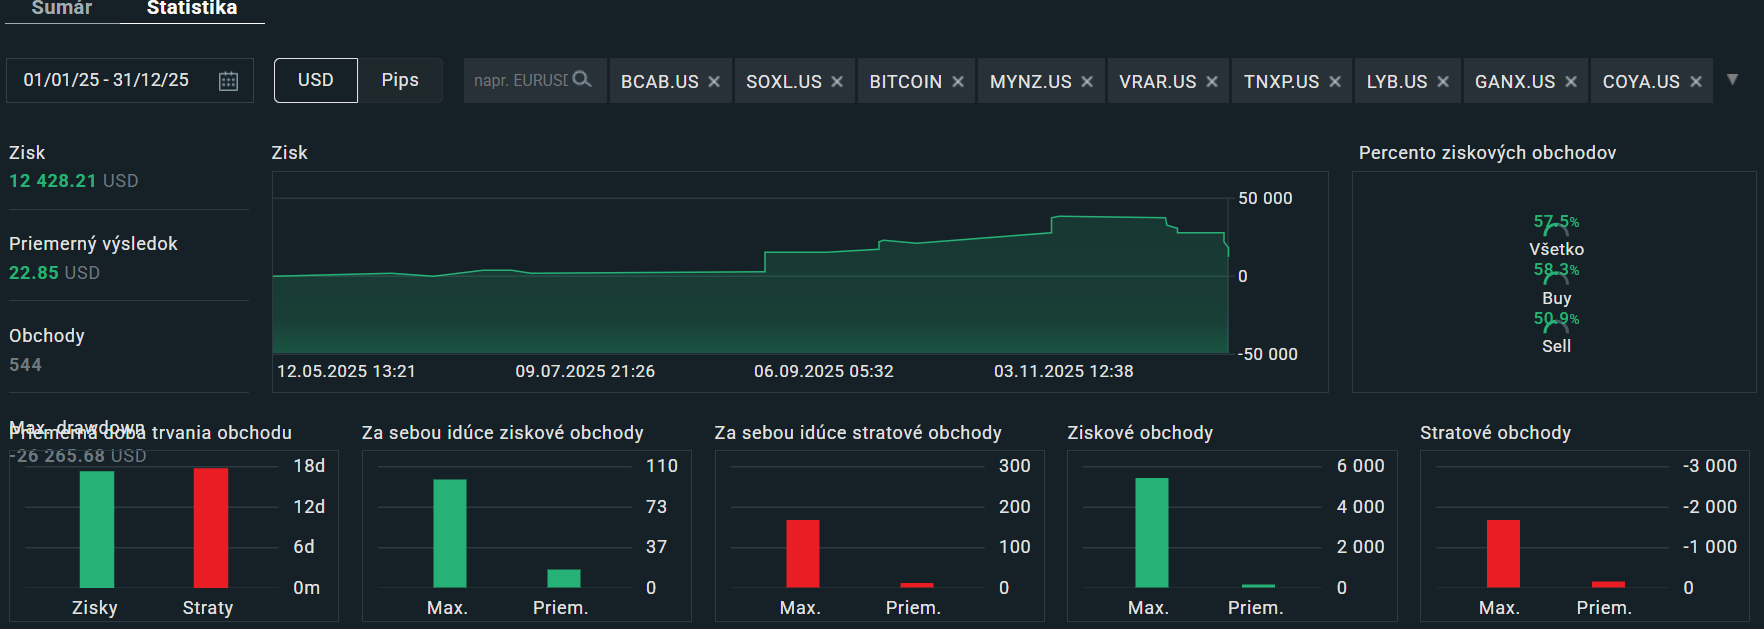
Task: Remove the GANX.US symbol tag
Action: [1571, 82]
